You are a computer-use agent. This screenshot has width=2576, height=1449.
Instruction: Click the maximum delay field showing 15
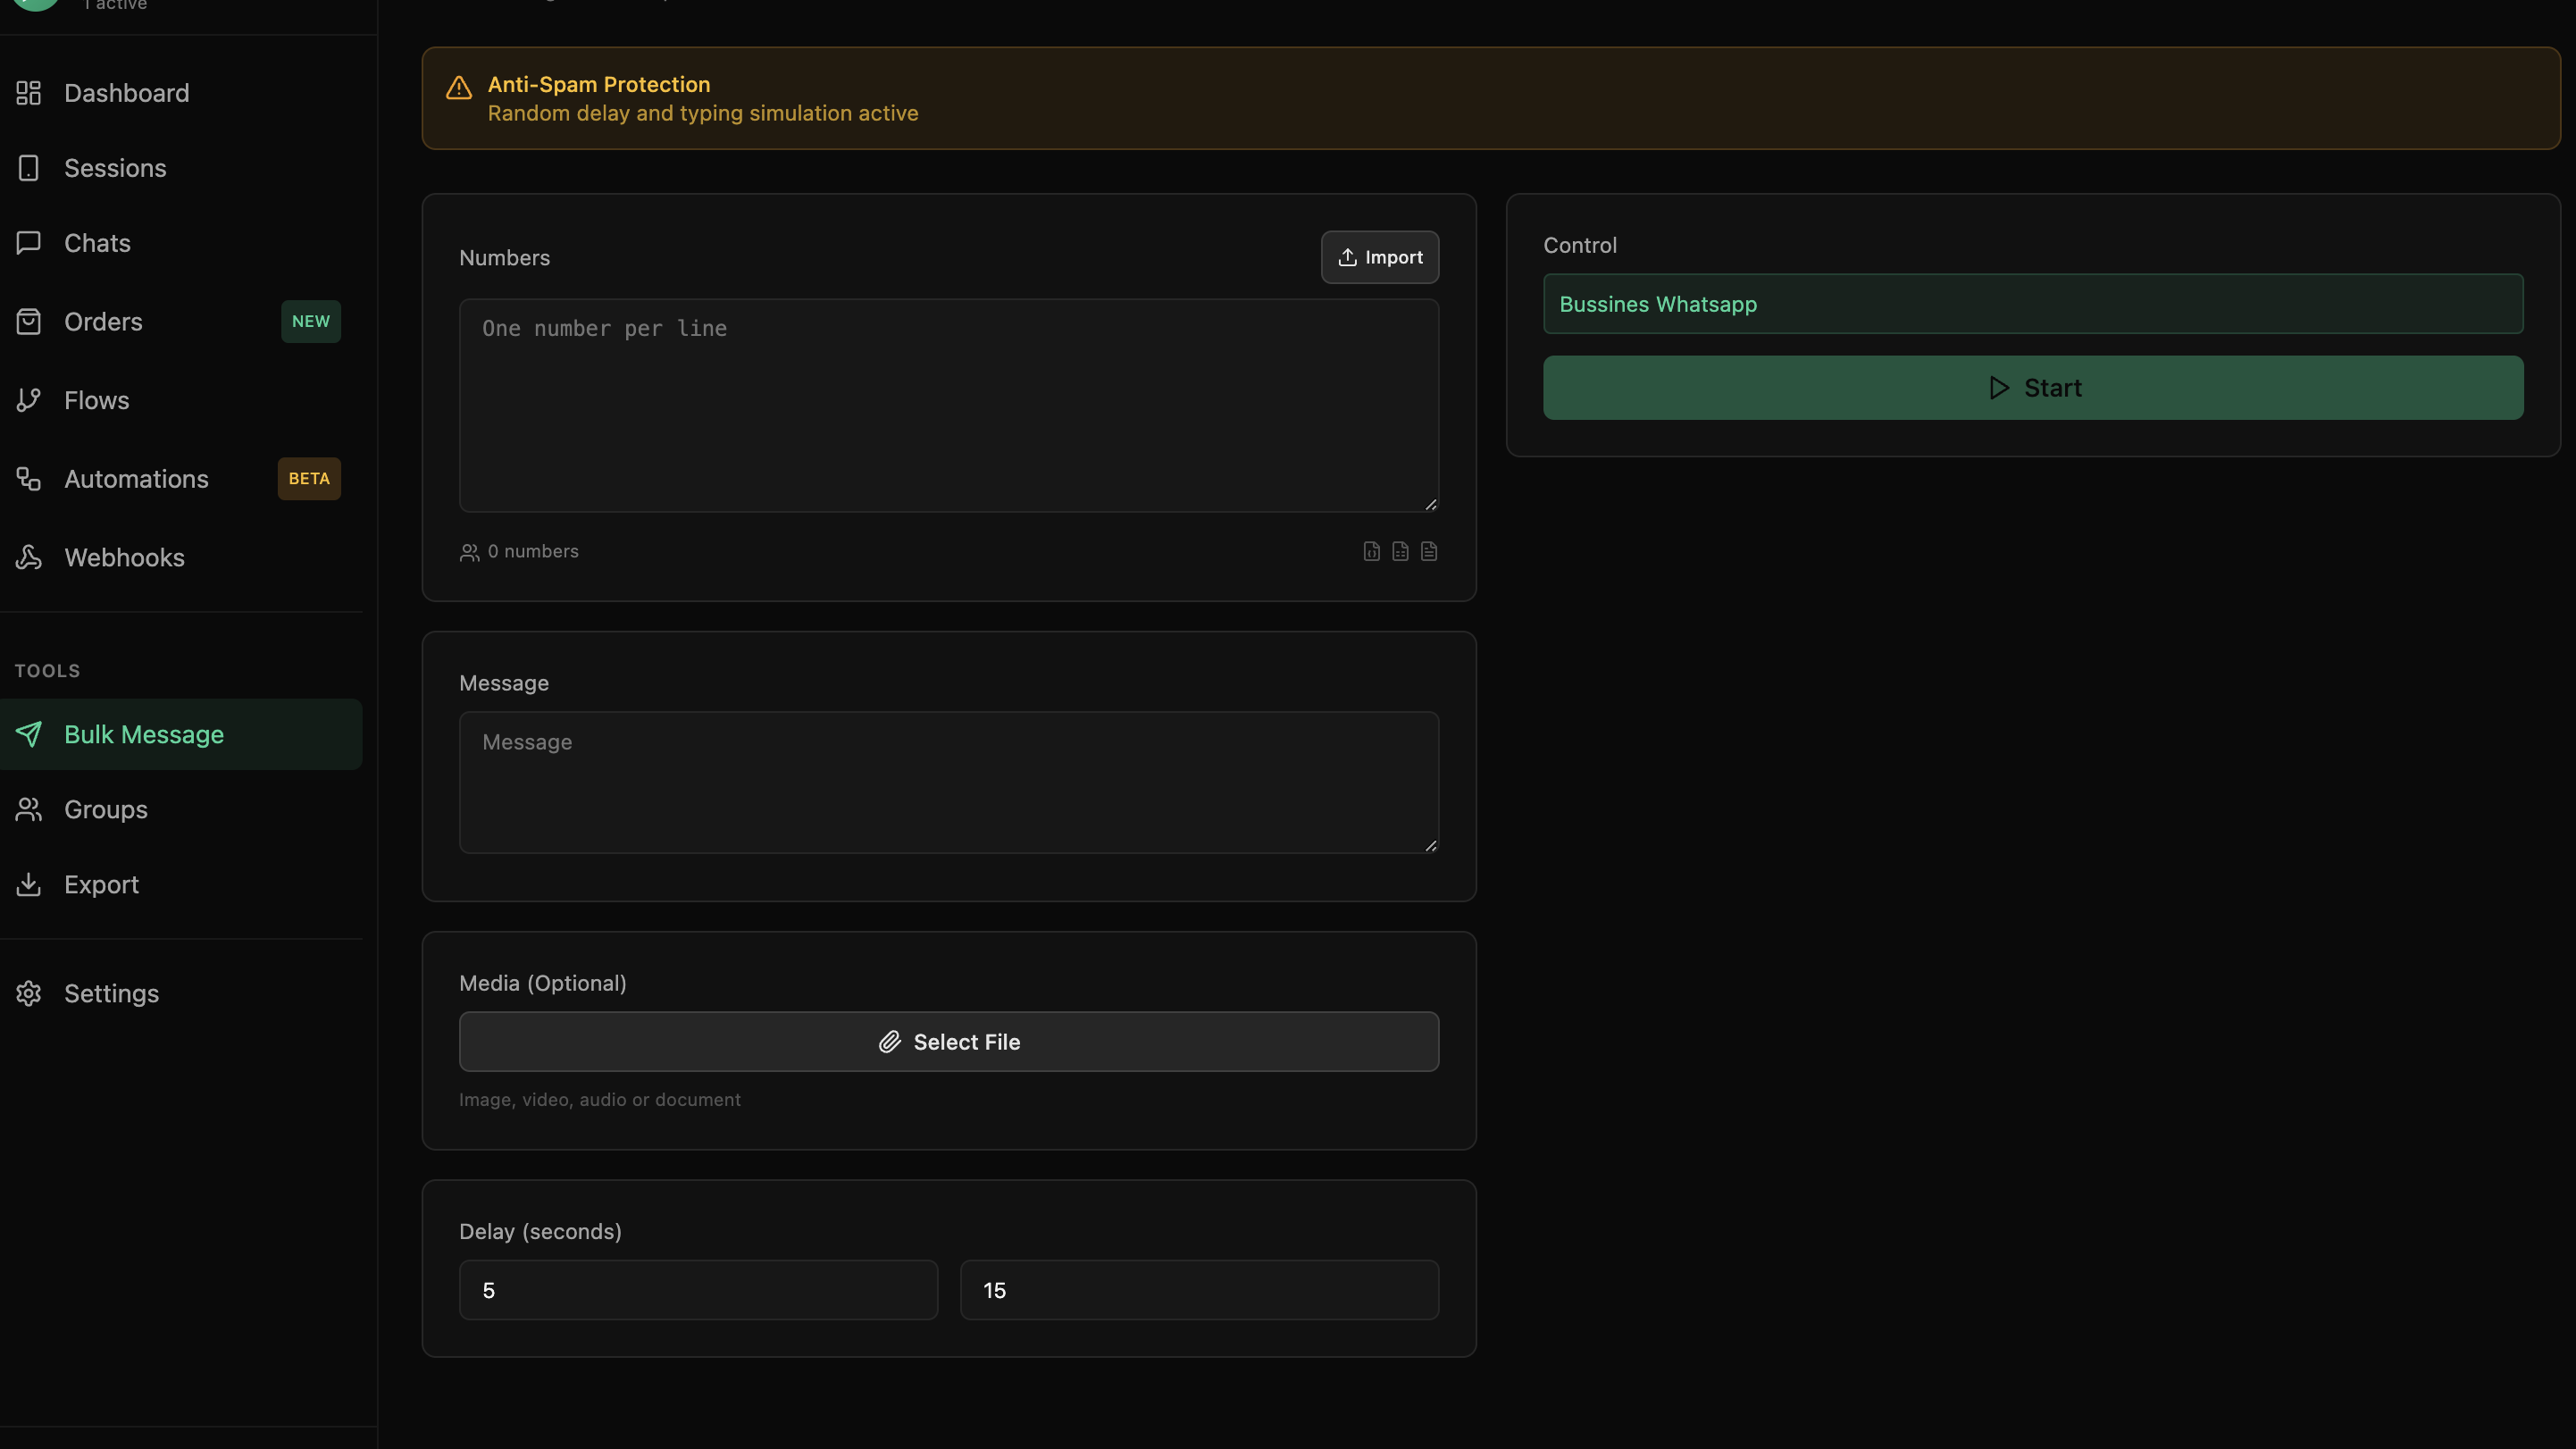tap(1198, 1290)
